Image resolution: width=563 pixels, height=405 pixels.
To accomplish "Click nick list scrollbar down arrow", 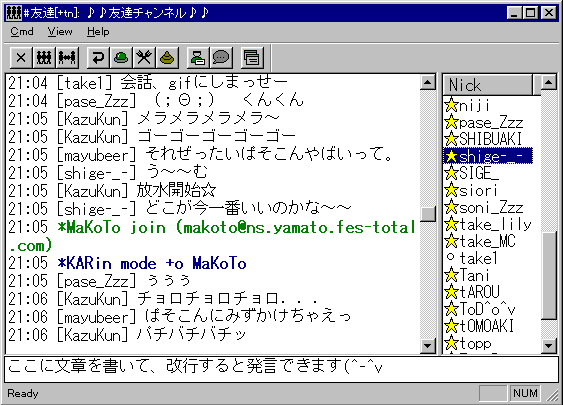I will click(x=548, y=346).
